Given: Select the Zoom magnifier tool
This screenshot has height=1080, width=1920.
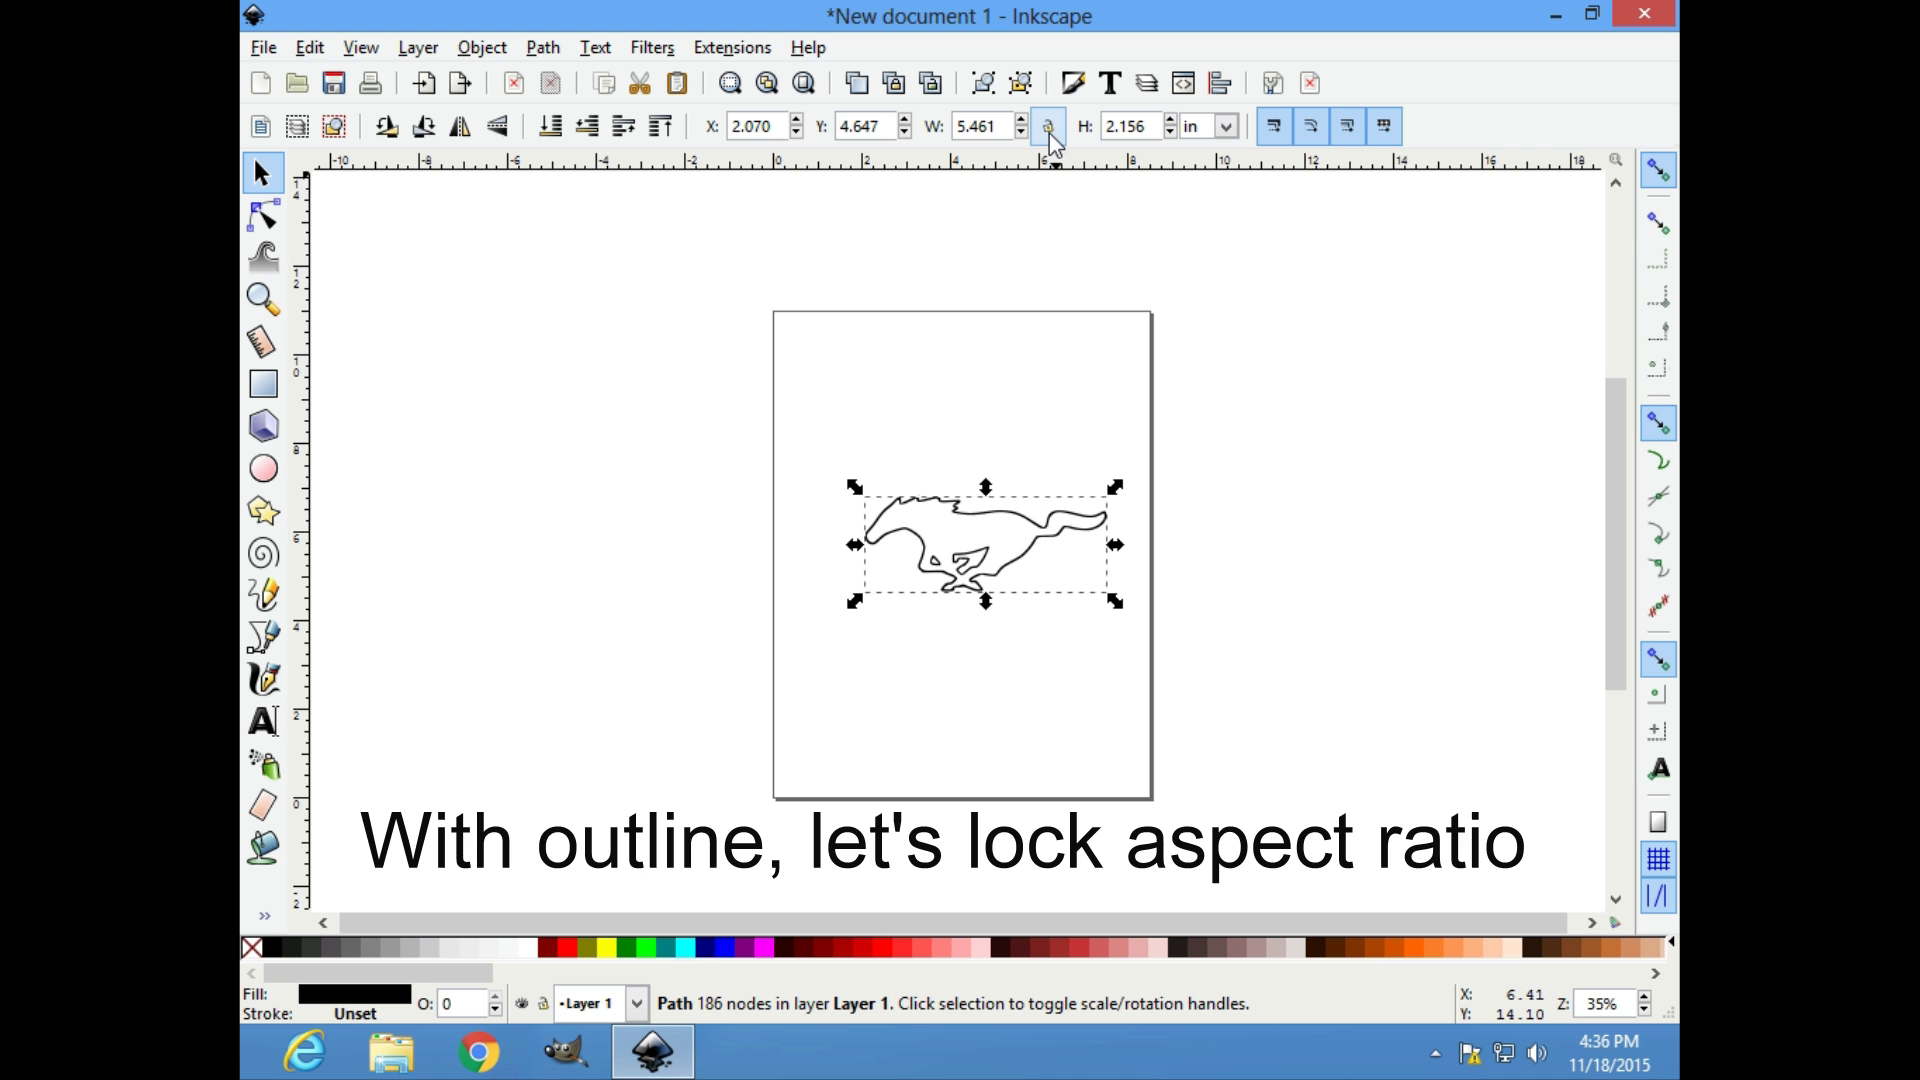Looking at the screenshot, I should click(x=263, y=299).
